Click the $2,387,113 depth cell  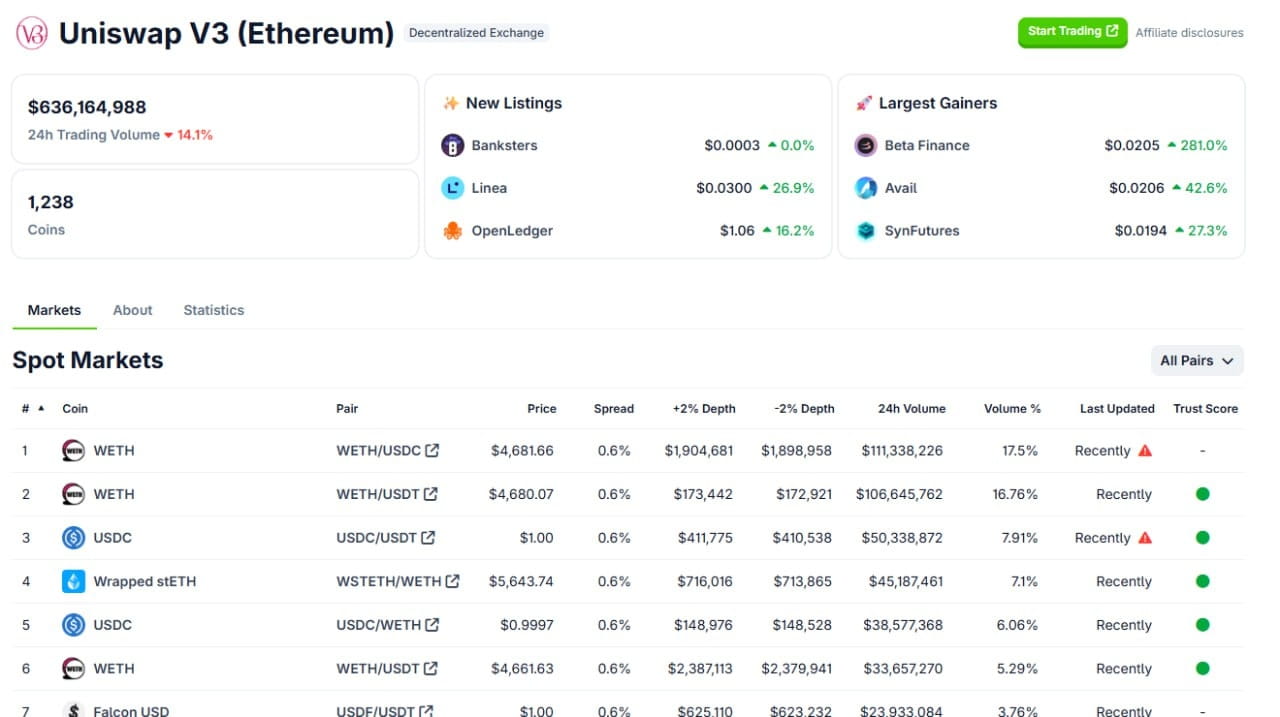tap(699, 668)
